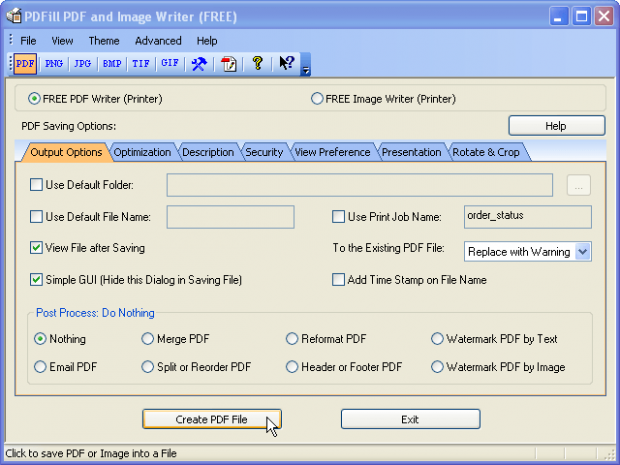Click the Exit button
The width and height of the screenshot is (620, 465).
coord(410,419)
